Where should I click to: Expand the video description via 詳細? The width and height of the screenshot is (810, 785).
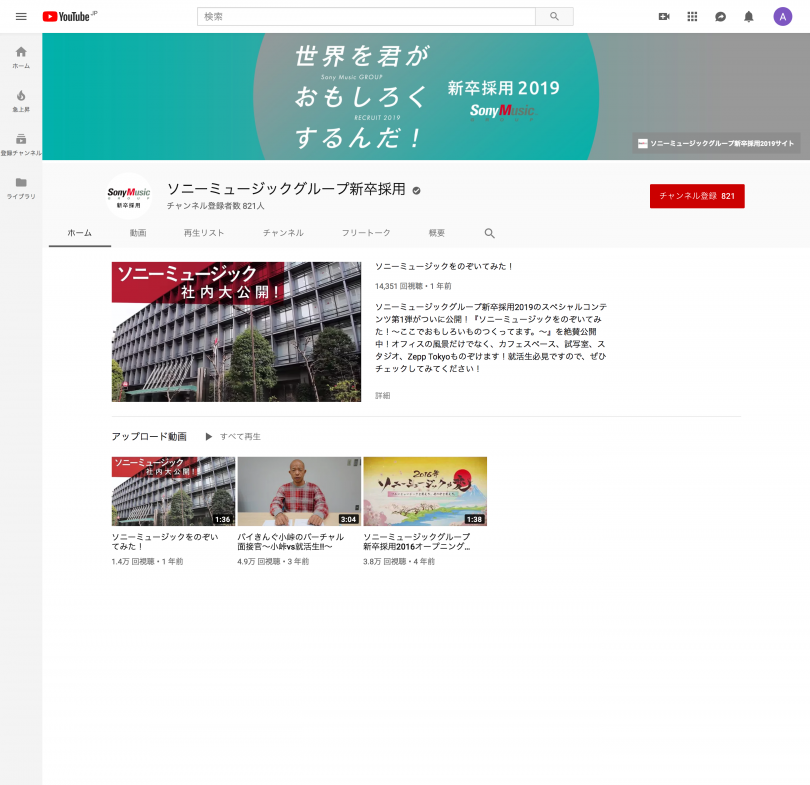pos(381,395)
